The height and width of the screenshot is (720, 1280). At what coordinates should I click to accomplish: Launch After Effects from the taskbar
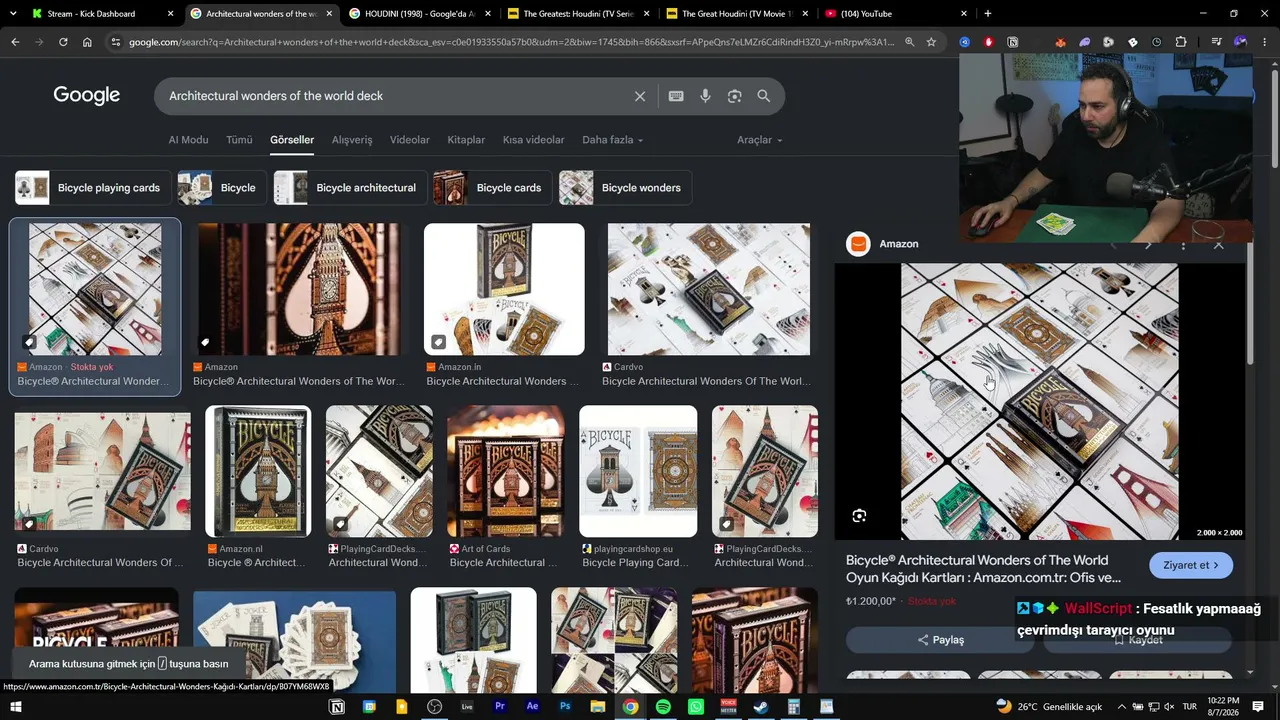pos(532,707)
